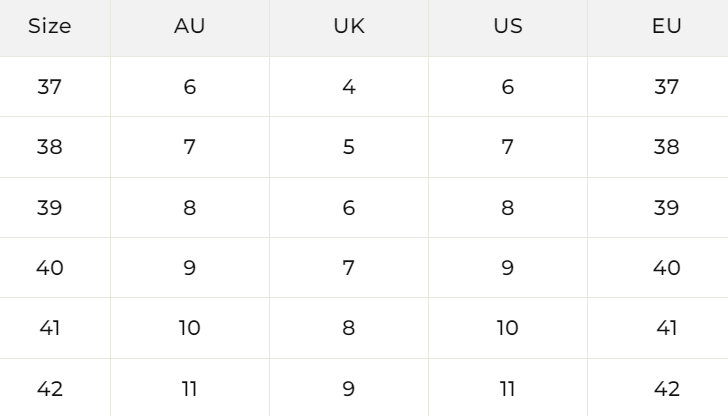Select size 40 in the Size column
Screen dimensions: 728x416
(x=50, y=268)
